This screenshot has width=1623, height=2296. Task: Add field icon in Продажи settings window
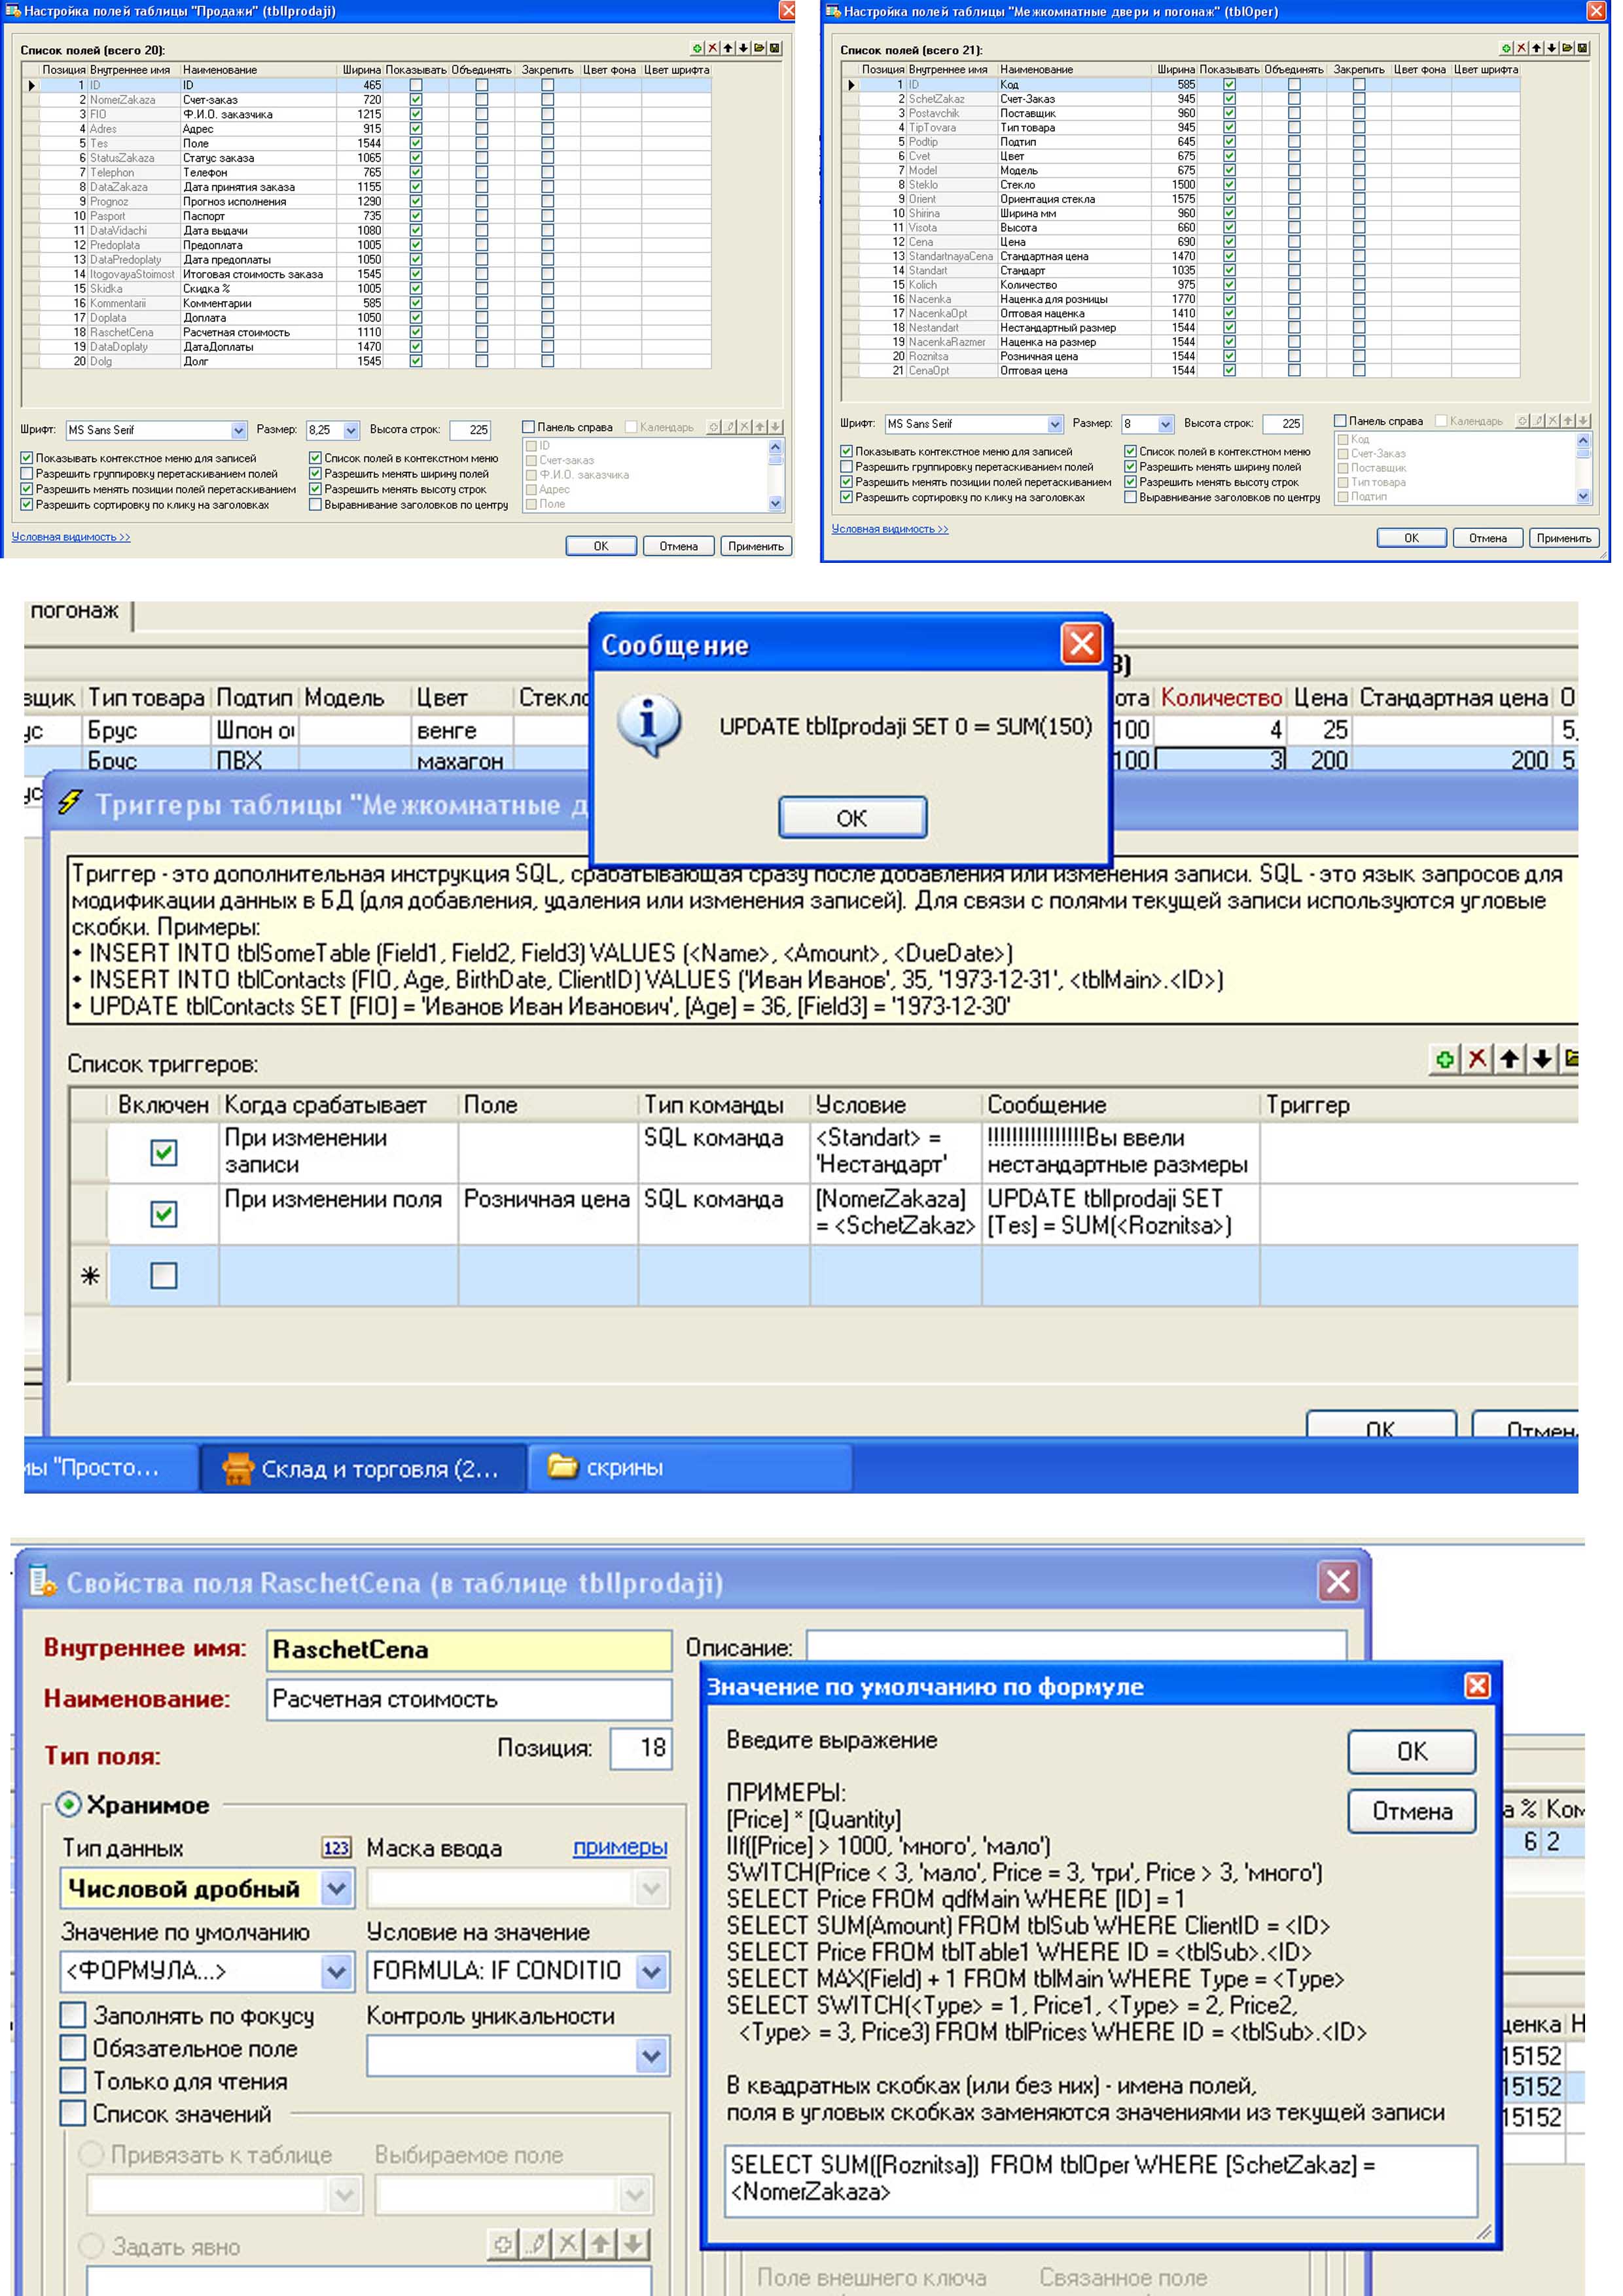[x=697, y=48]
